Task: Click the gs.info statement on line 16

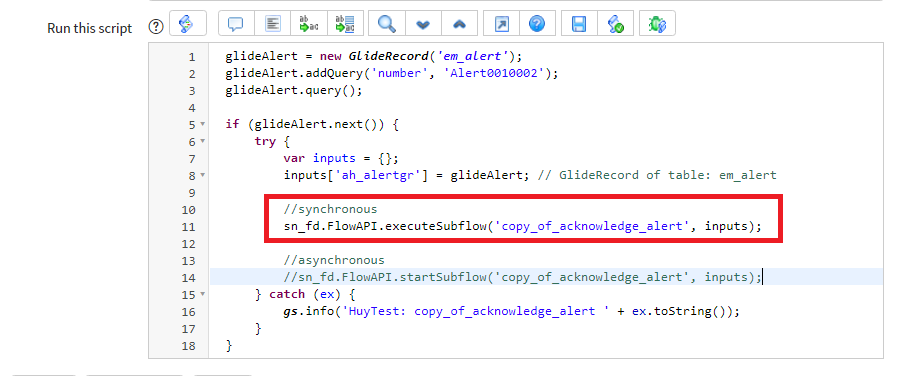Action: click(511, 311)
